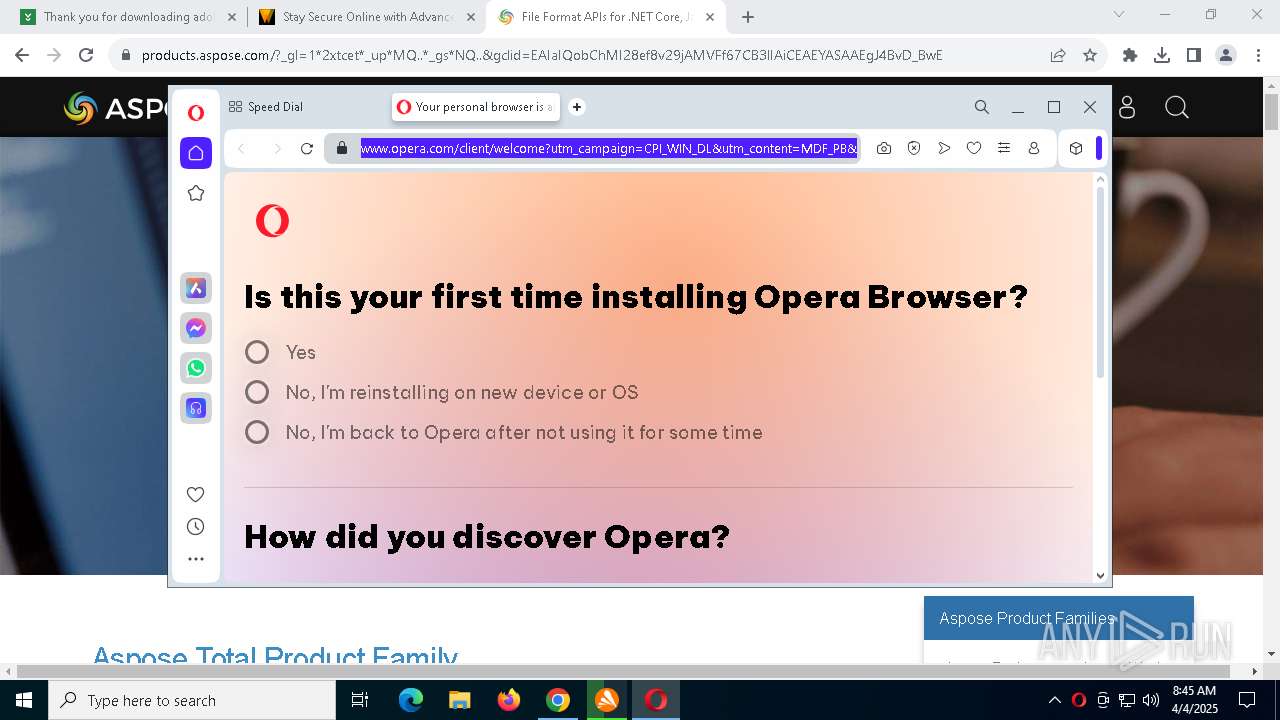Open Opera Flow send icon
Image resolution: width=1280 pixels, height=720 pixels.
(x=944, y=148)
